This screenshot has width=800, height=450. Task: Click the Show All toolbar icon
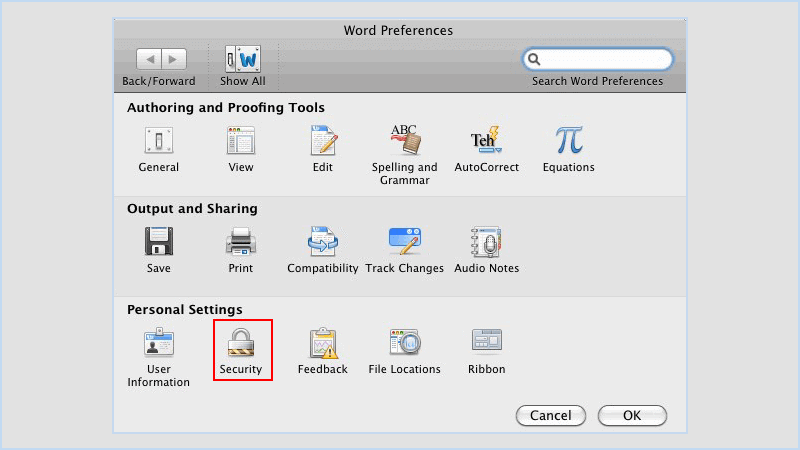pyautogui.click(x=243, y=59)
